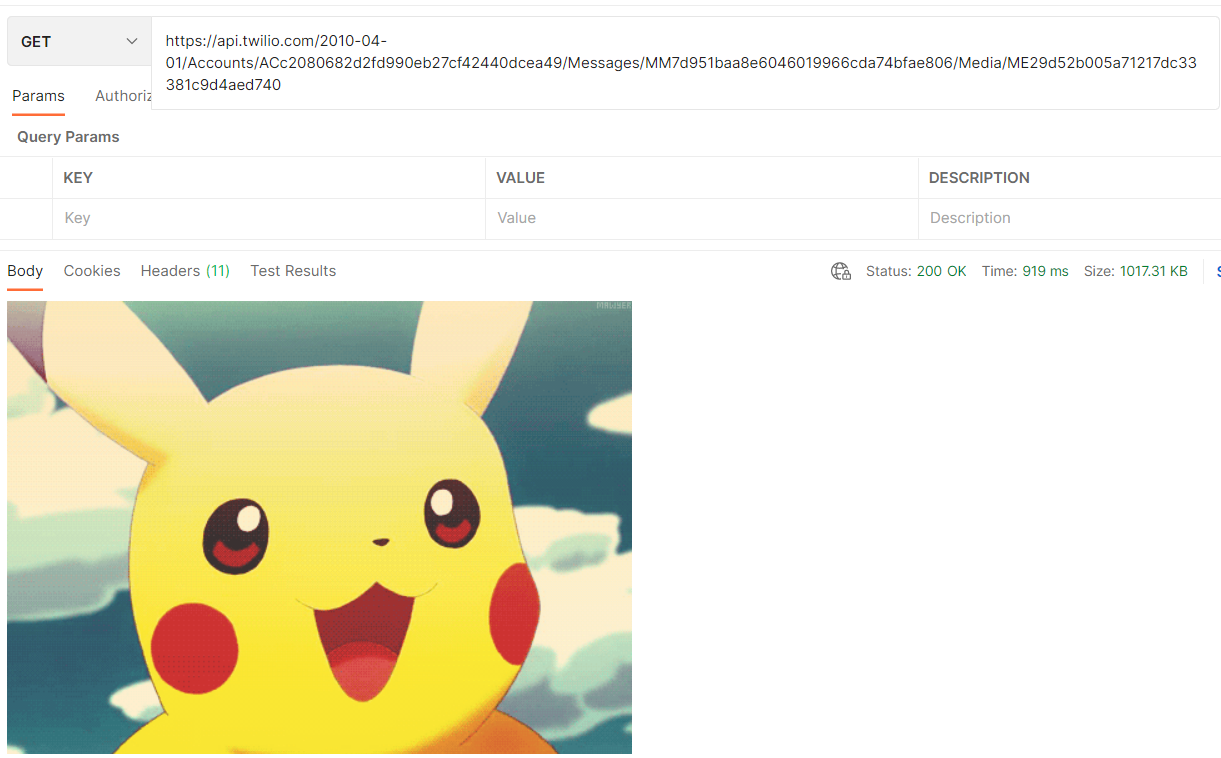The width and height of the screenshot is (1221, 758).
Task: Click the network globe icon beside Status
Action: [841, 271]
